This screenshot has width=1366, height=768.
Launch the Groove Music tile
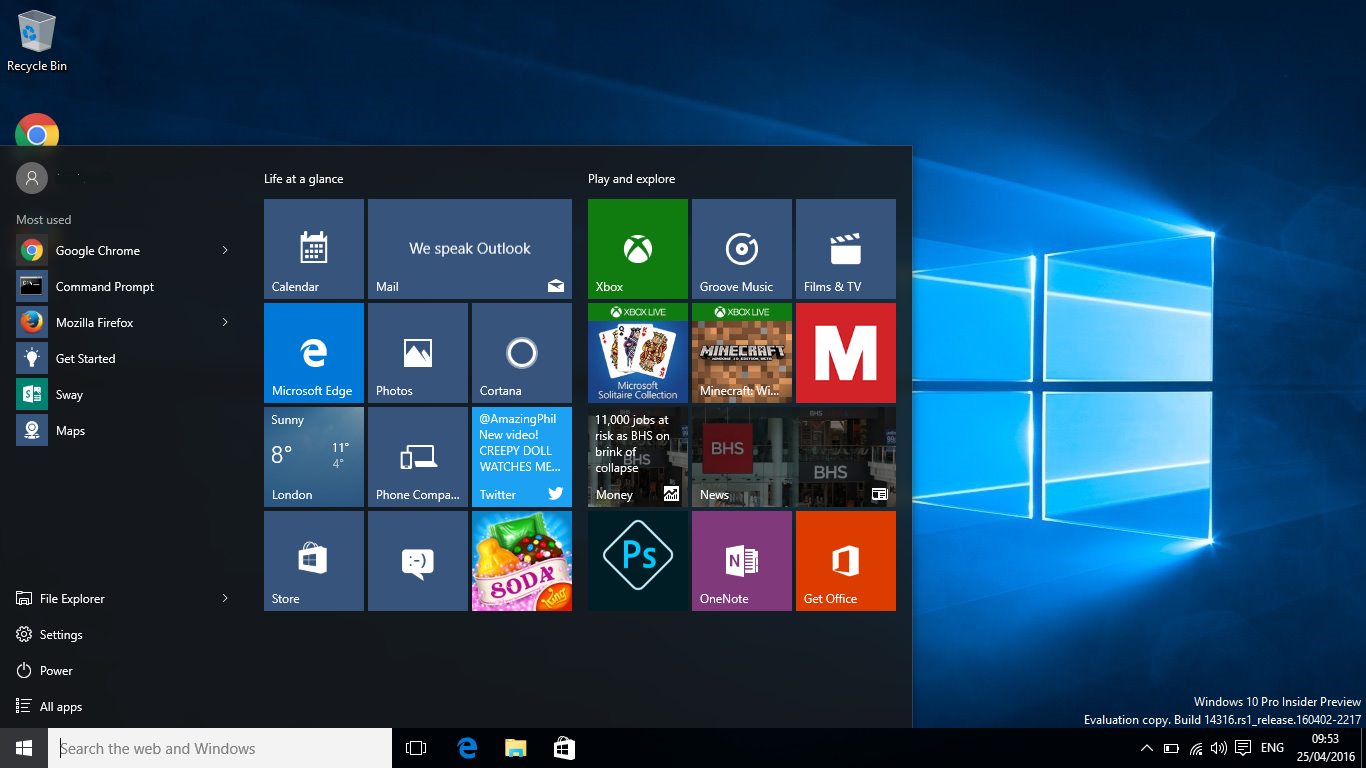click(741, 248)
